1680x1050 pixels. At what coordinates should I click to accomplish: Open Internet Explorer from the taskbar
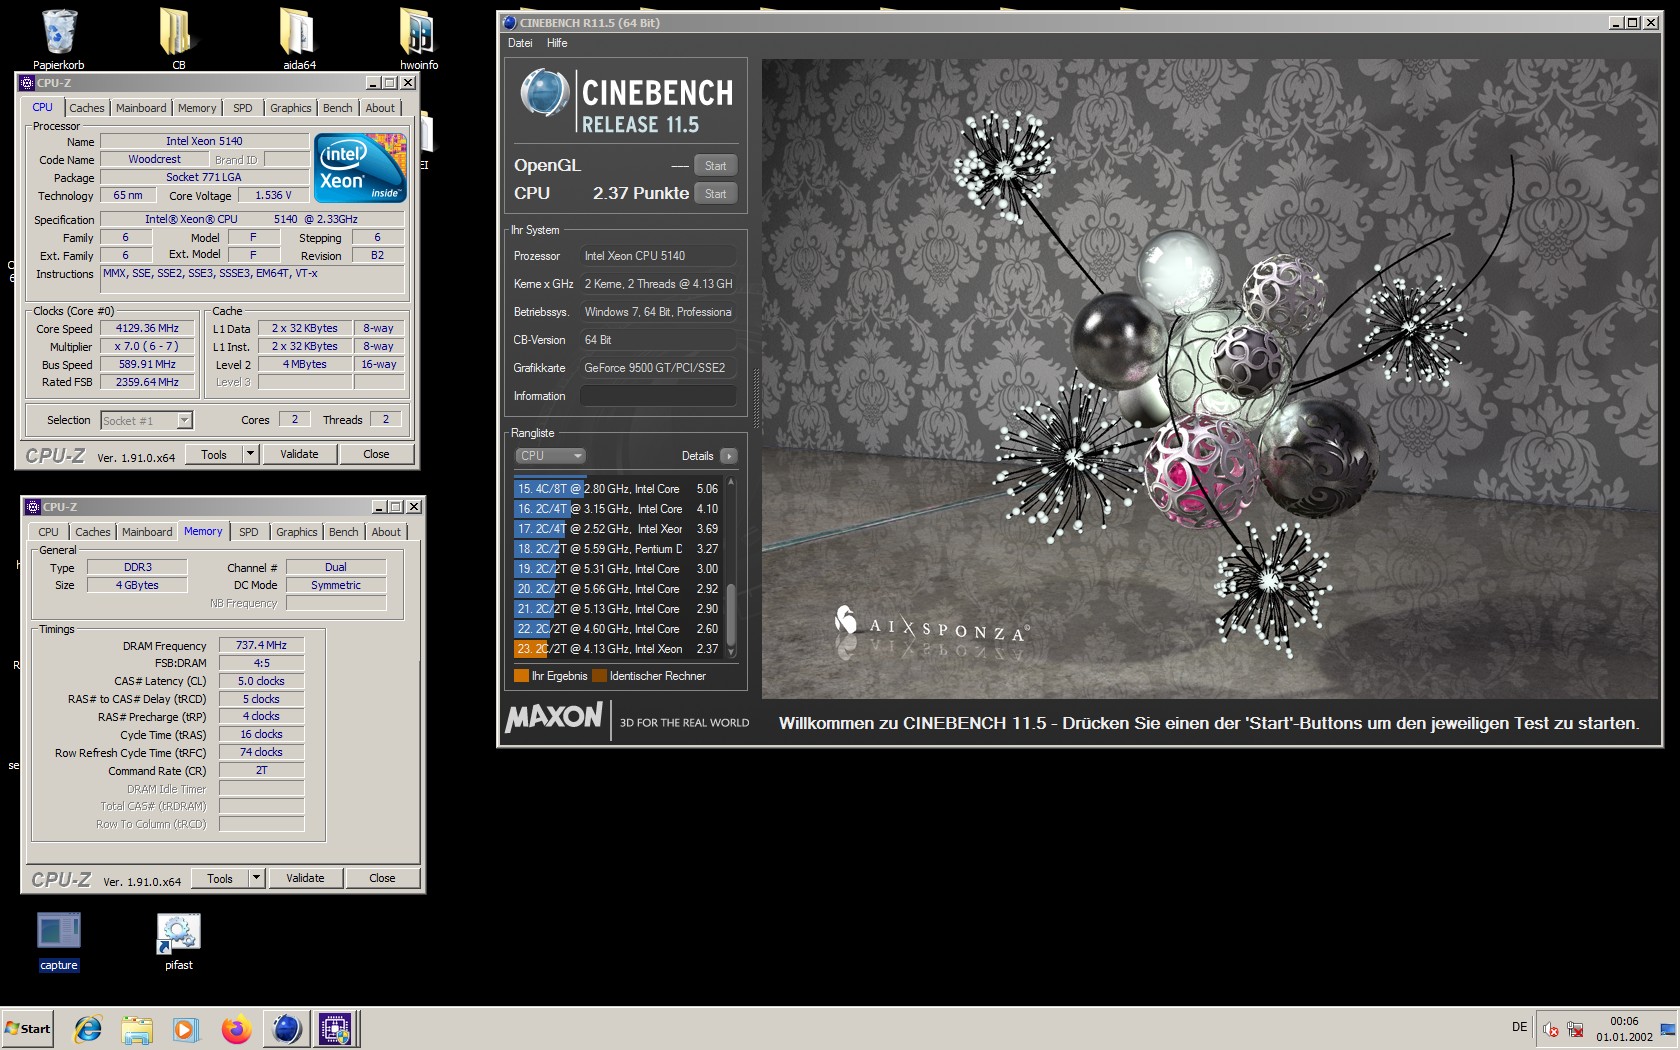(x=88, y=1029)
